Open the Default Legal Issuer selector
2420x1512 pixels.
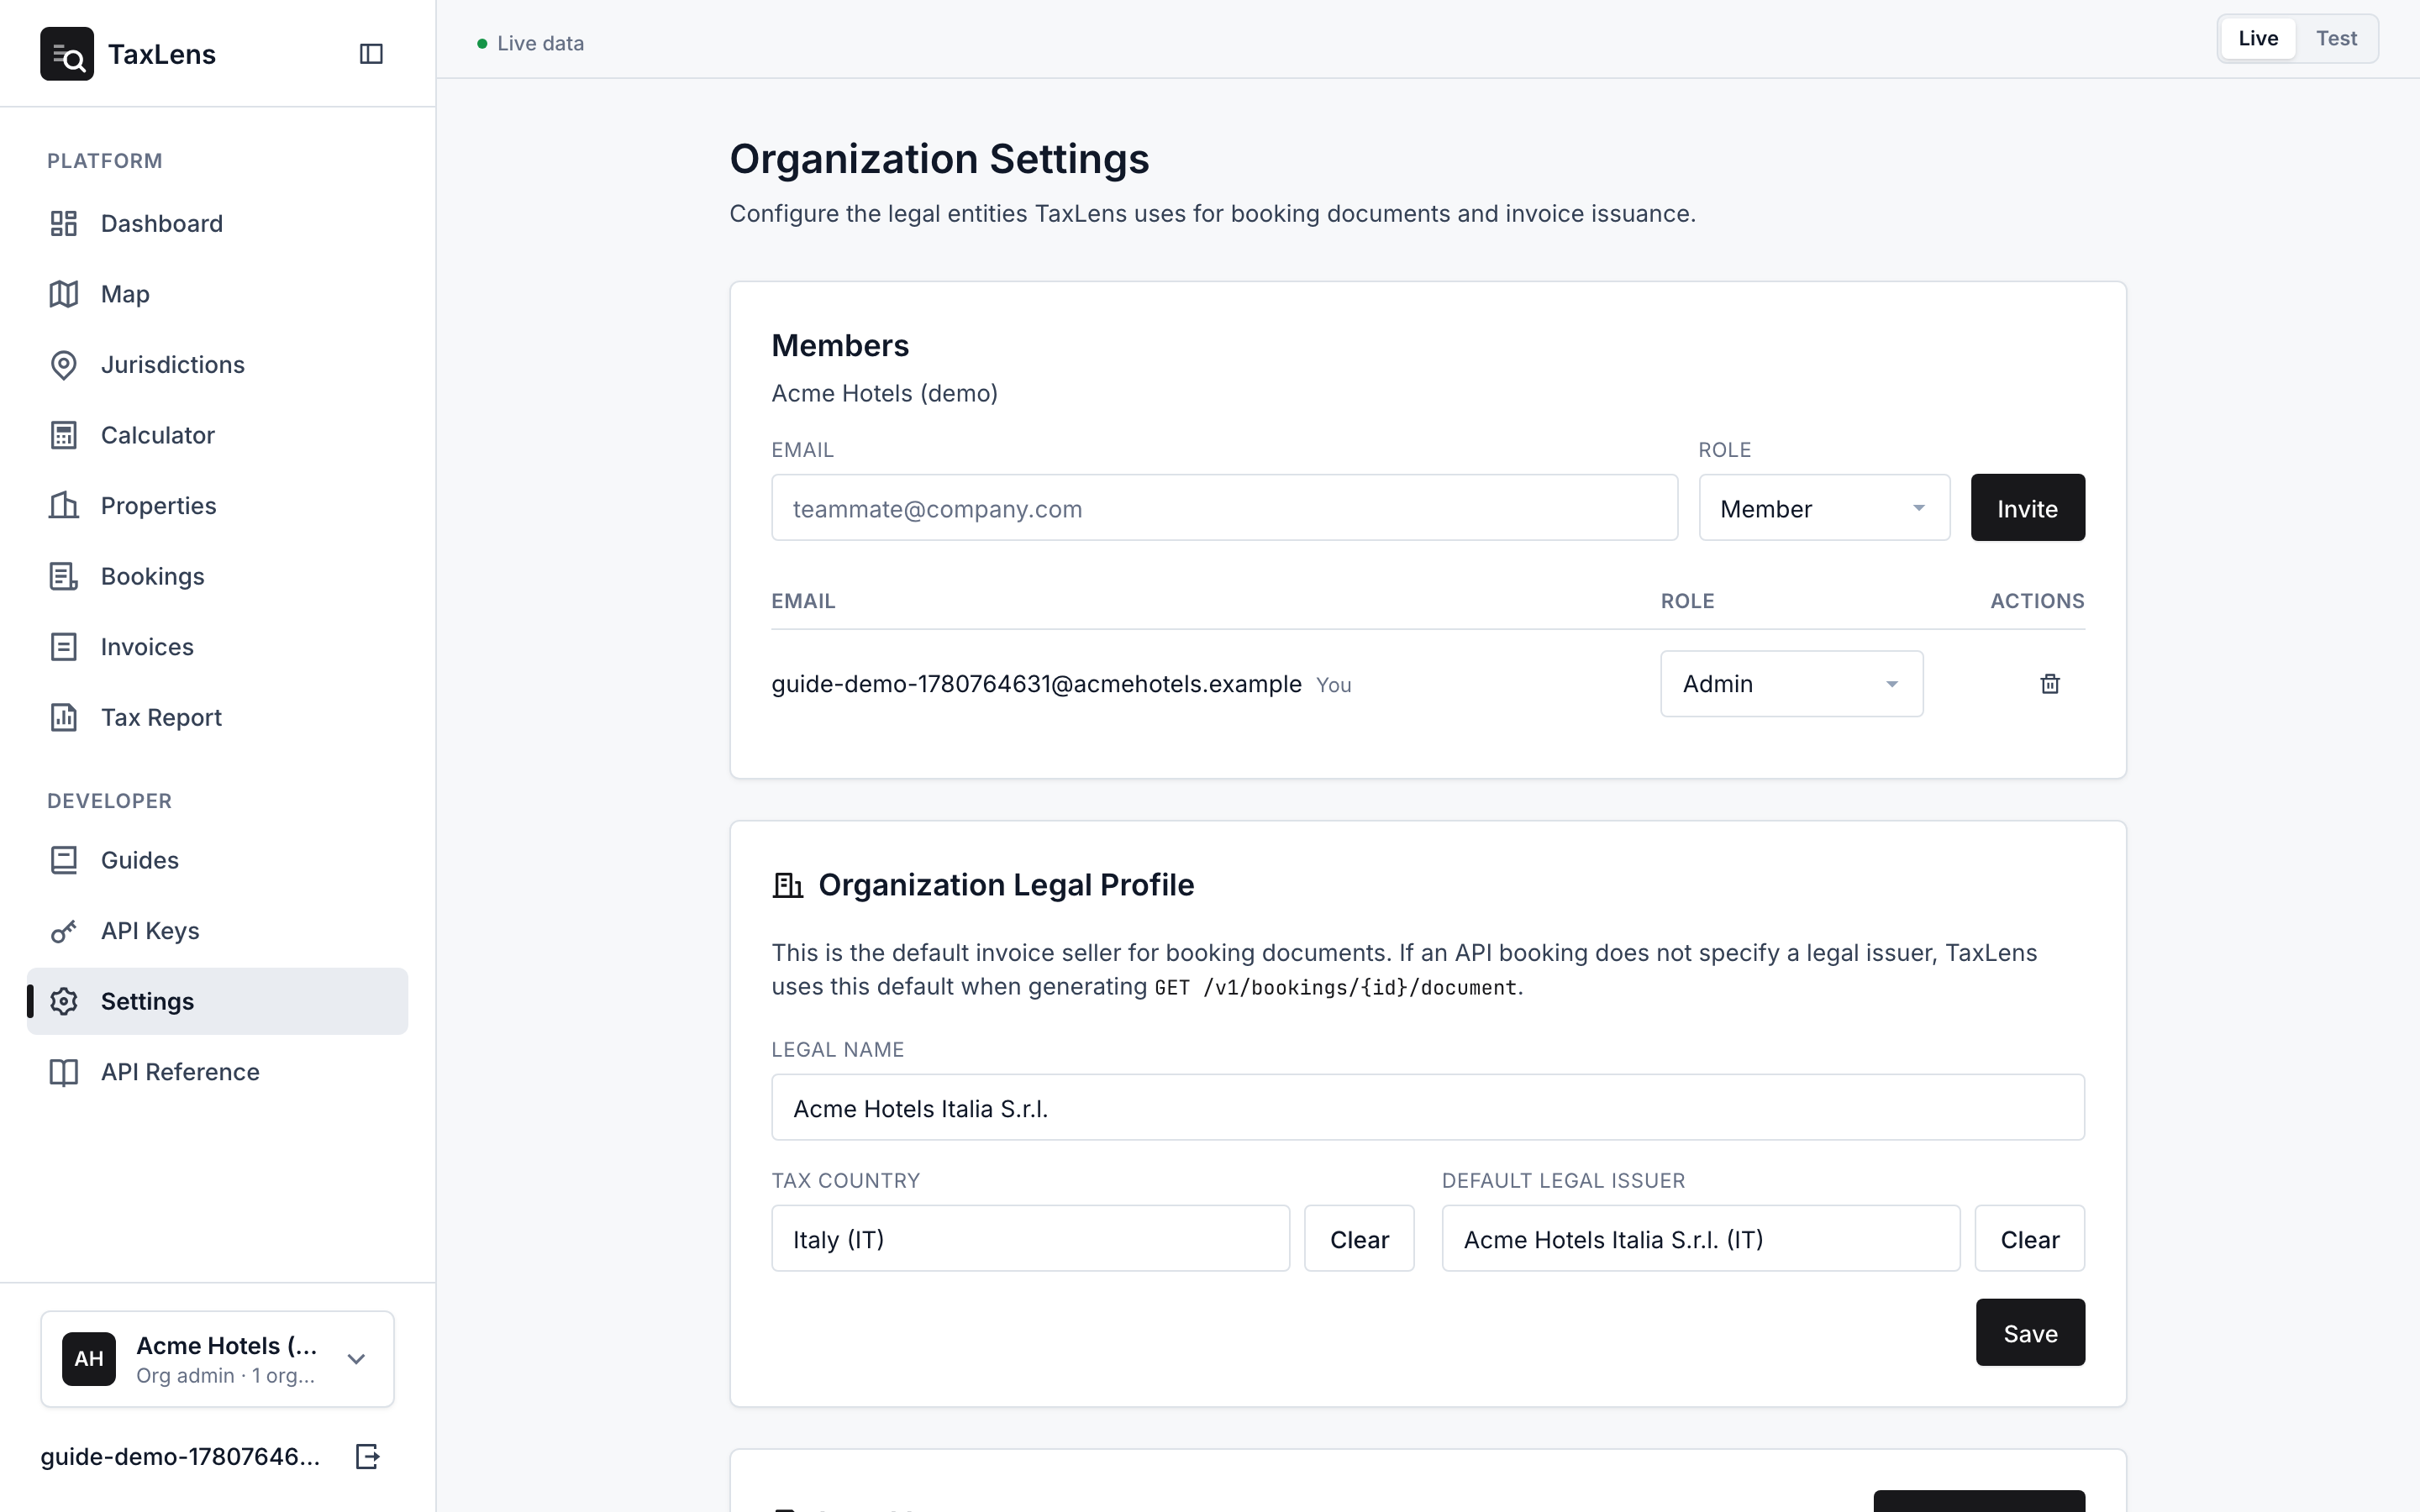[1700, 1239]
